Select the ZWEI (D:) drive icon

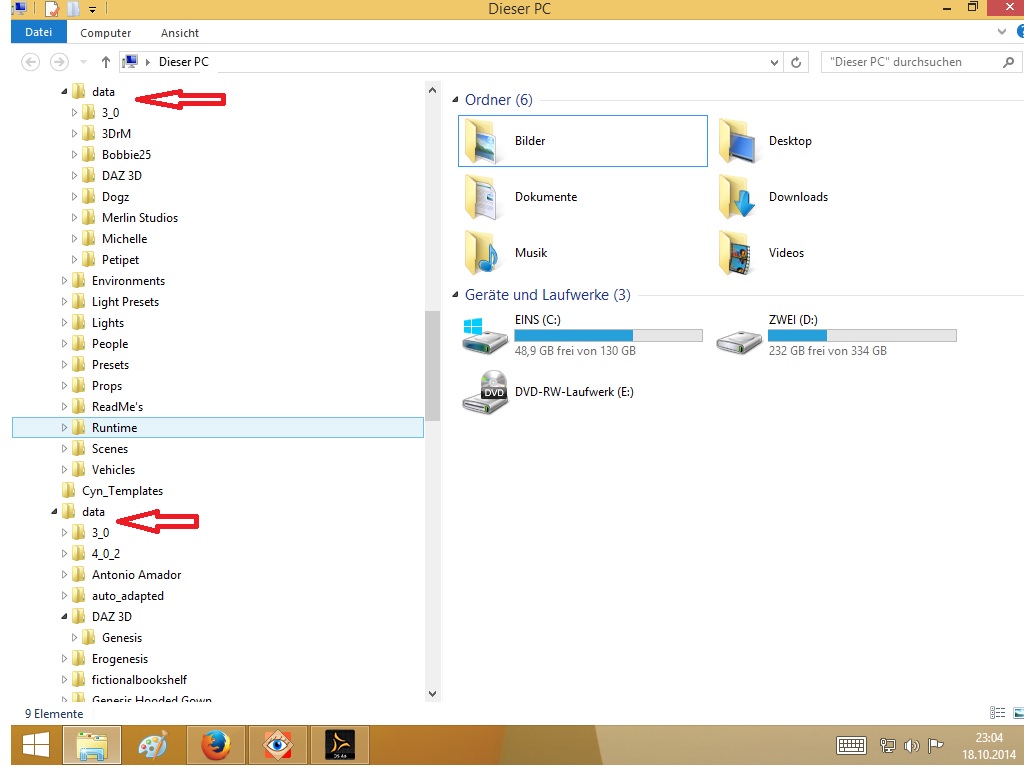(x=739, y=341)
